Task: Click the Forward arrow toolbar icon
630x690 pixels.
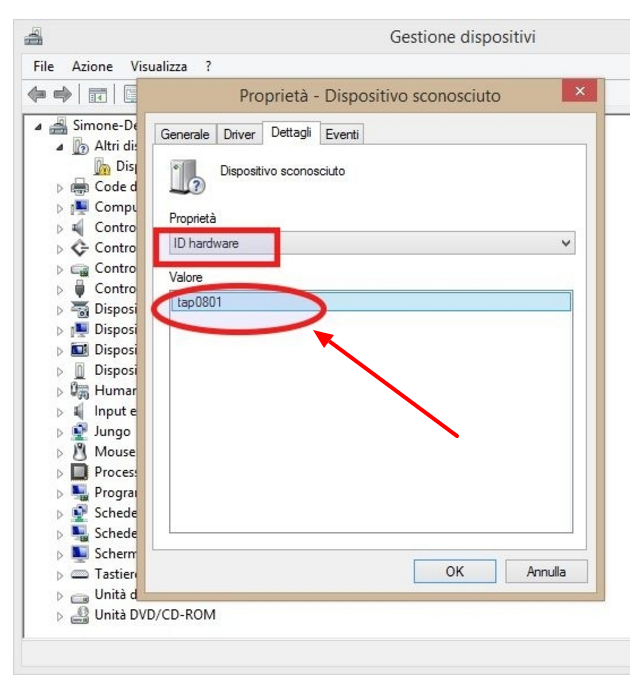Action: tap(62, 94)
